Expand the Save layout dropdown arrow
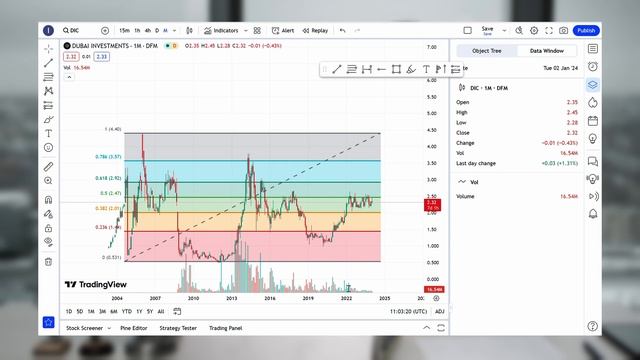The height and width of the screenshot is (360, 640). [x=504, y=31]
